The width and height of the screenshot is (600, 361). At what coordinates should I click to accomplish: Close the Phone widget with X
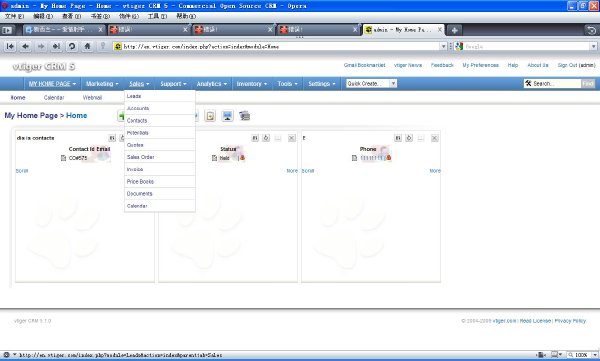coord(435,138)
